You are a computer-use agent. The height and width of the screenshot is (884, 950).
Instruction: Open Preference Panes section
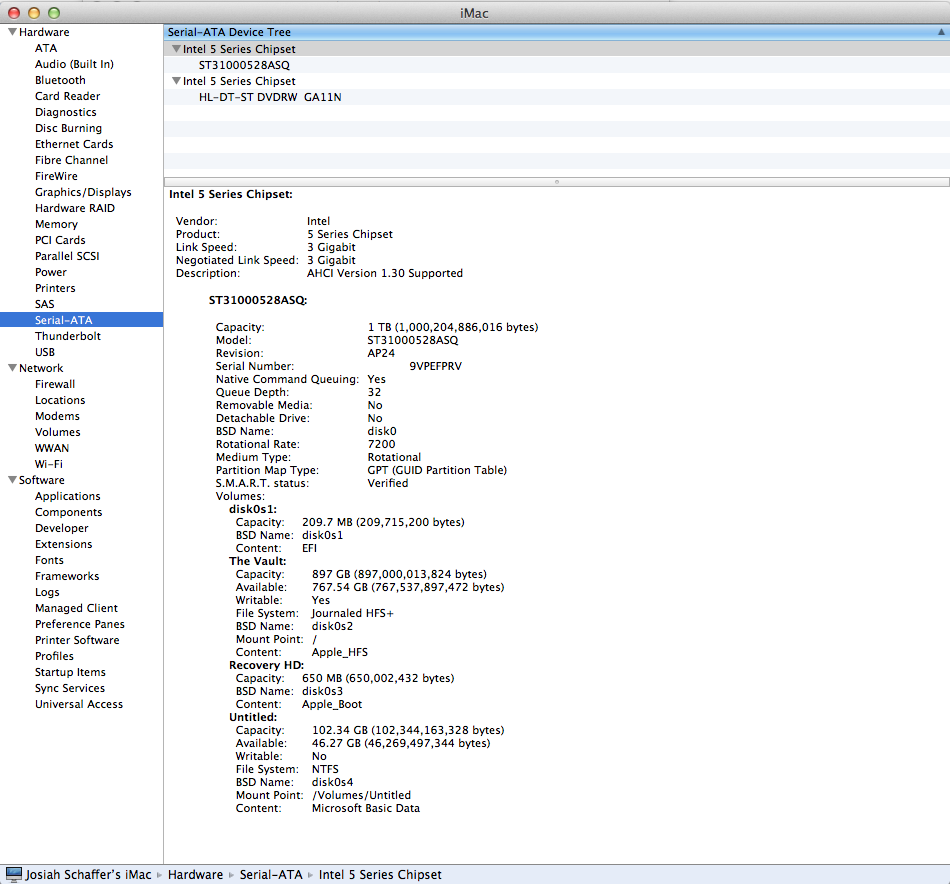[x=80, y=624]
